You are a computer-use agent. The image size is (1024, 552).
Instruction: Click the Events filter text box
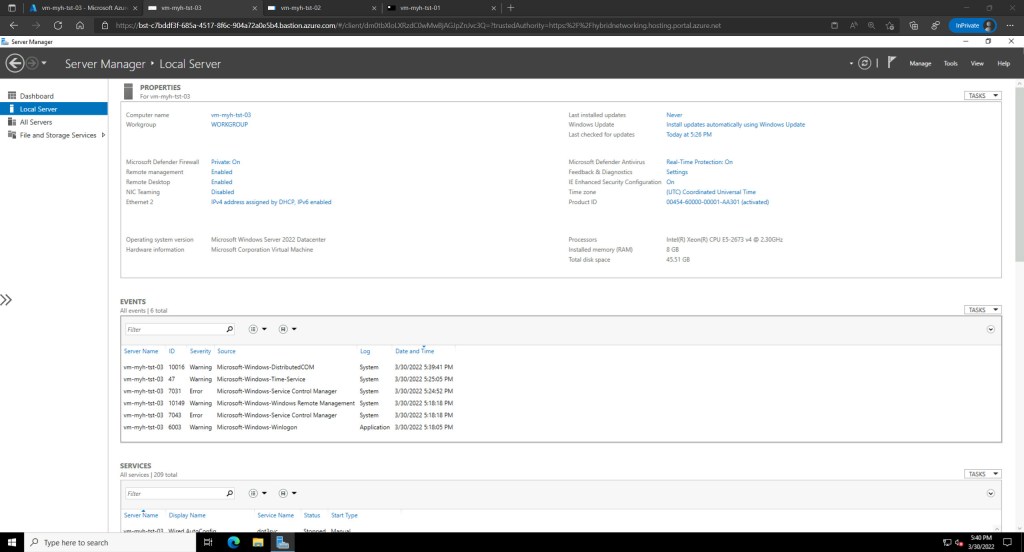click(x=173, y=328)
